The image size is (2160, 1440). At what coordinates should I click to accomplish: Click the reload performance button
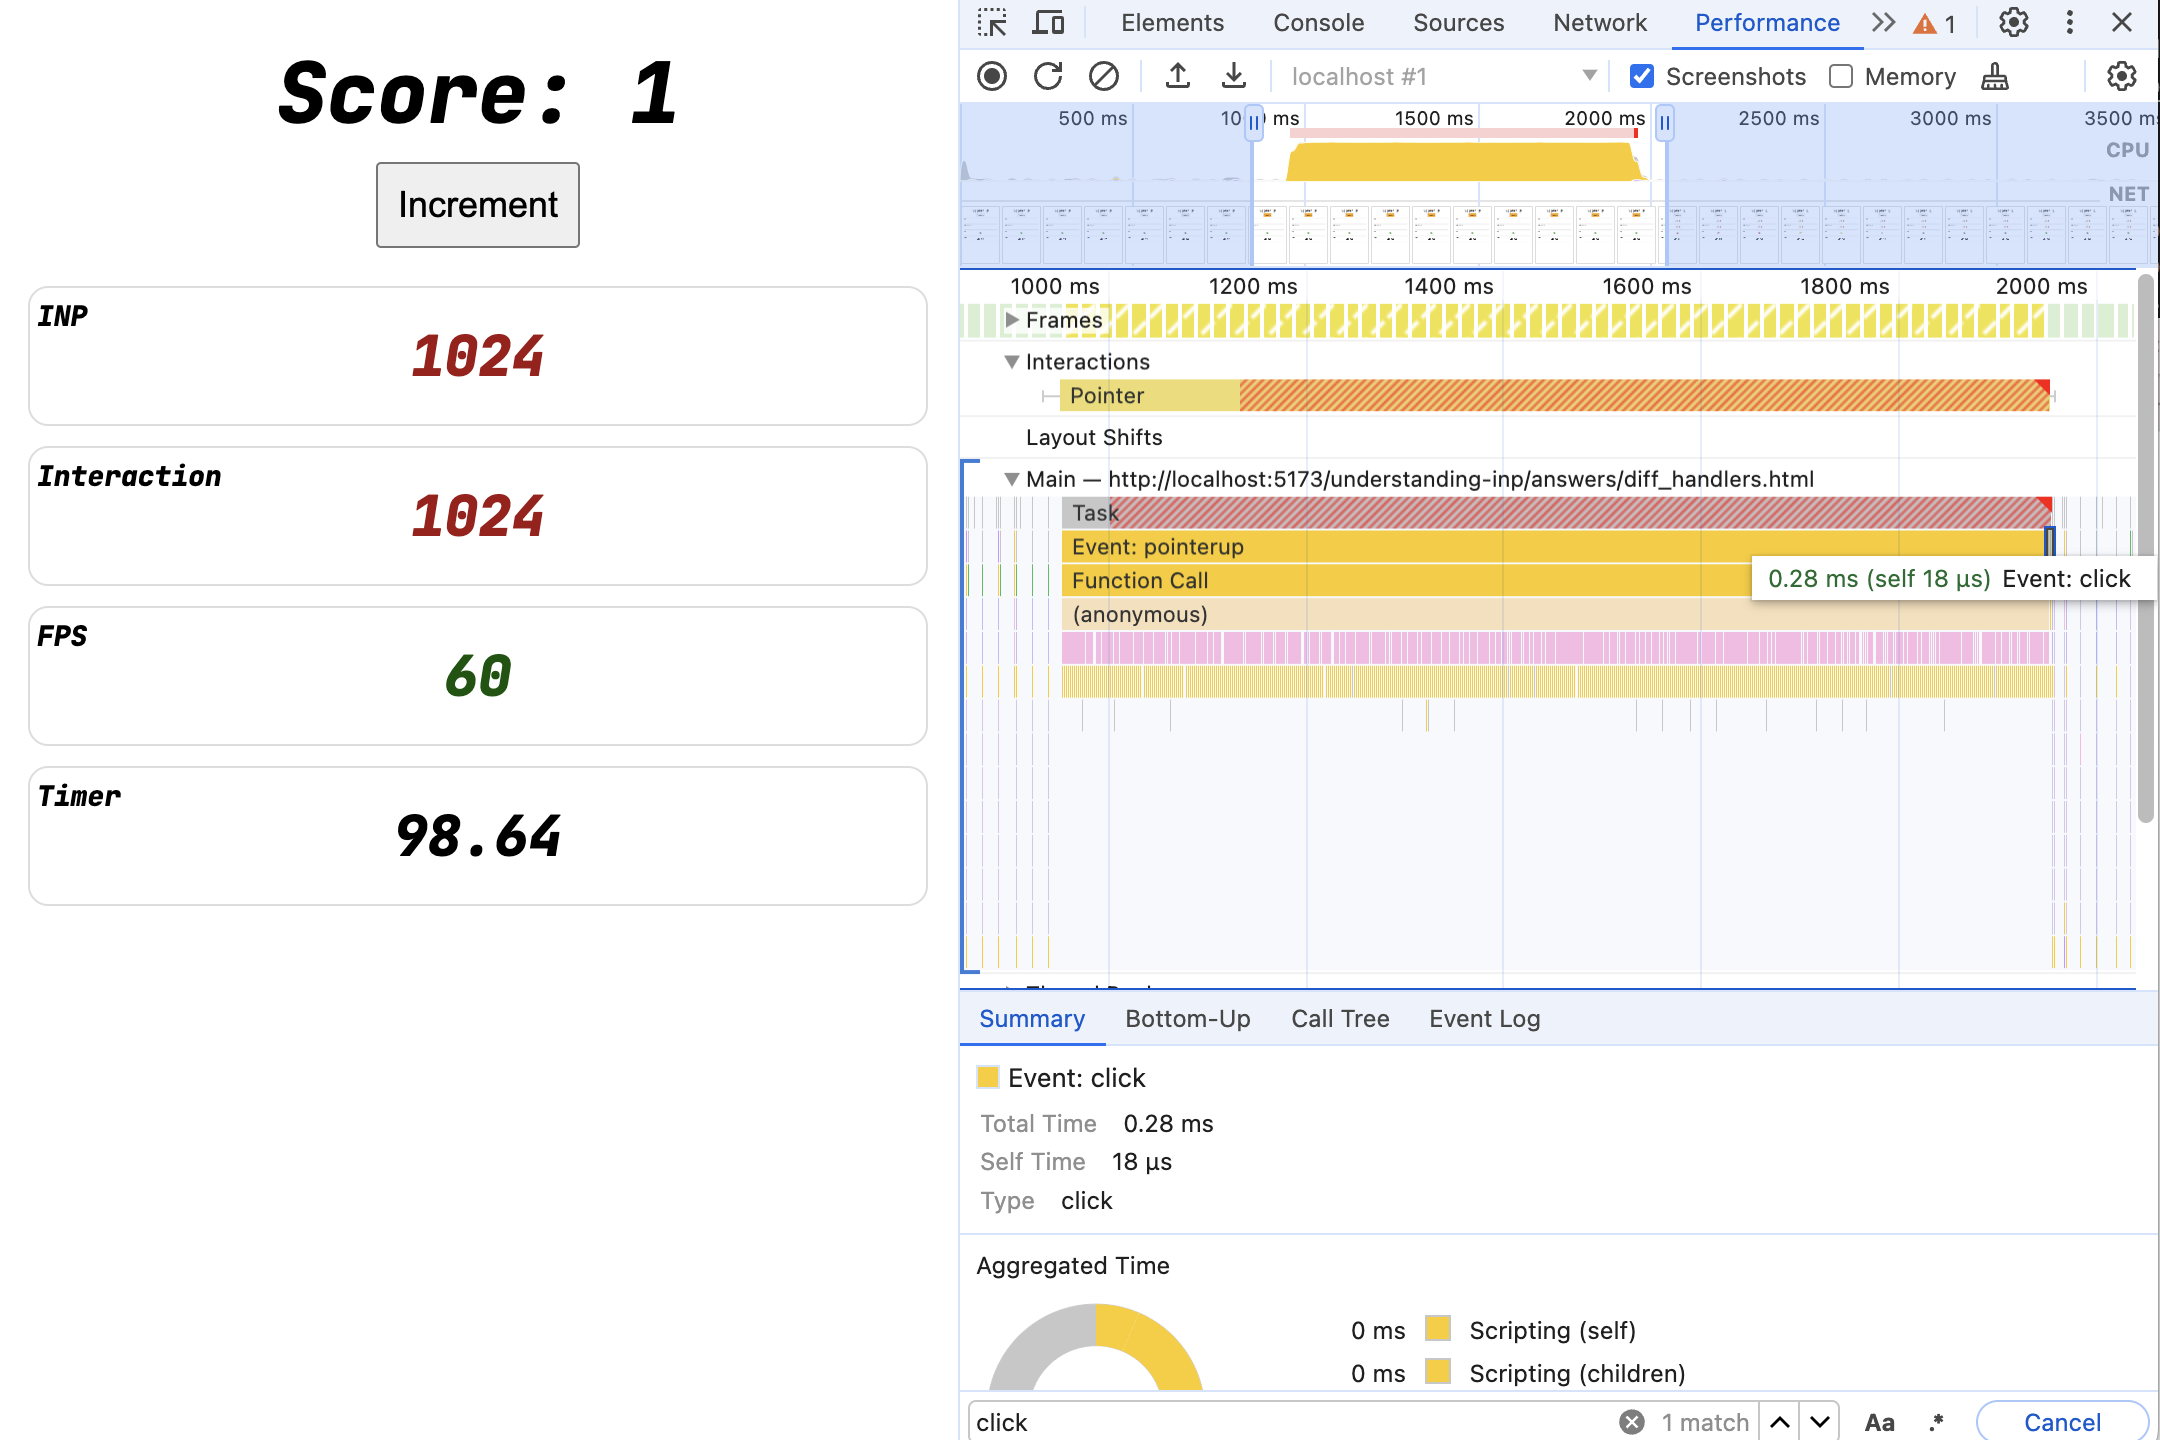1046,76
